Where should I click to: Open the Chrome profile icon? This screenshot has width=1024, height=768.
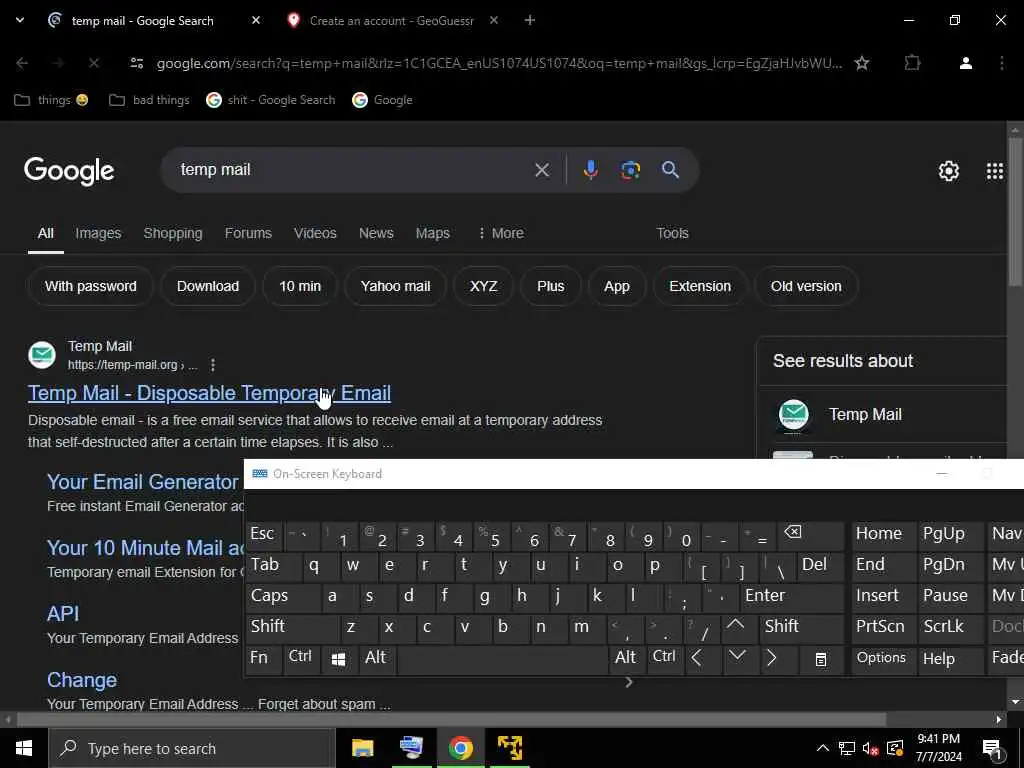pyautogui.click(x=966, y=63)
